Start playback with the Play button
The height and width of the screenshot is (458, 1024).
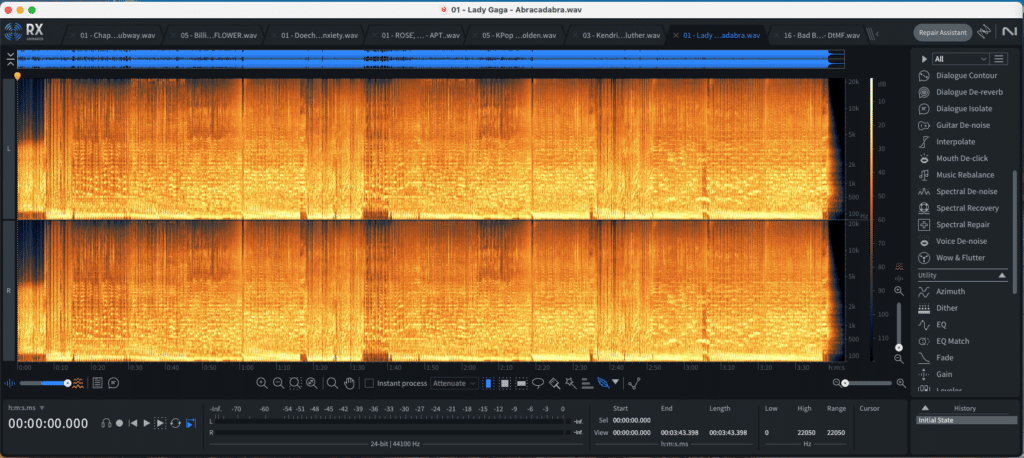click(146, 423)
